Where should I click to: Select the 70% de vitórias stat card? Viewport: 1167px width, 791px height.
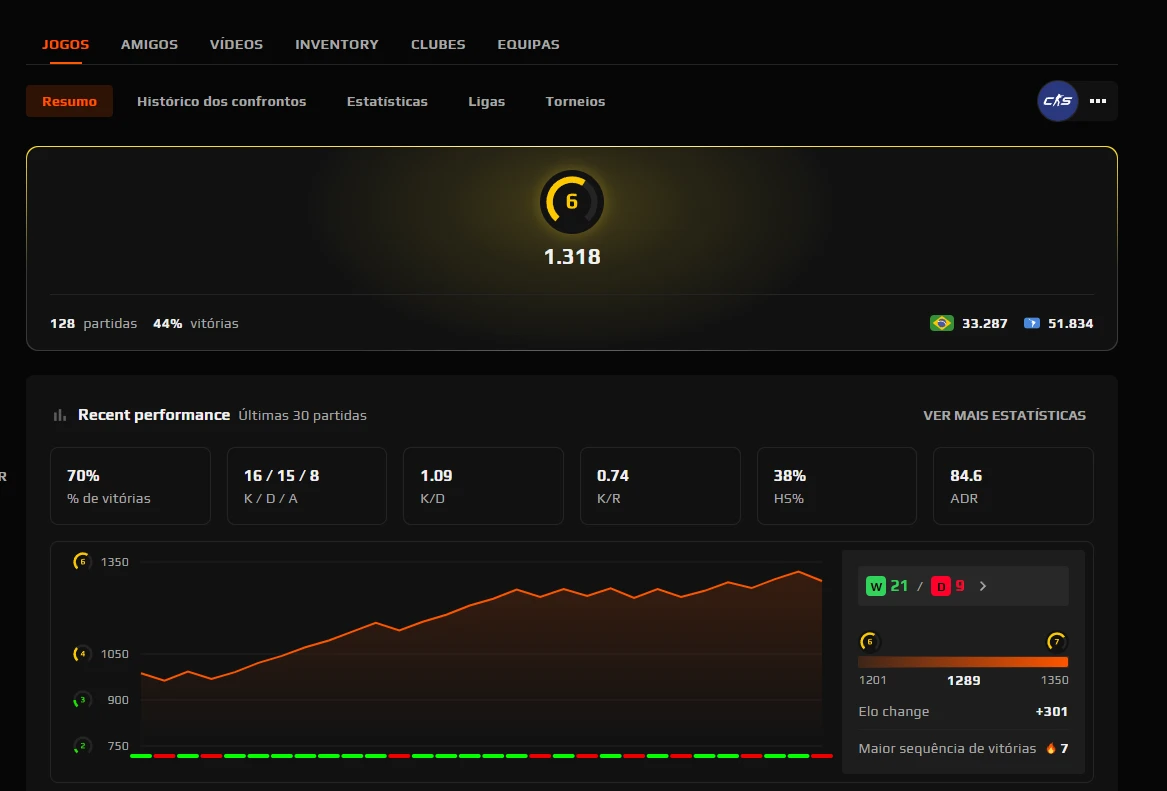tap(130, 486)
